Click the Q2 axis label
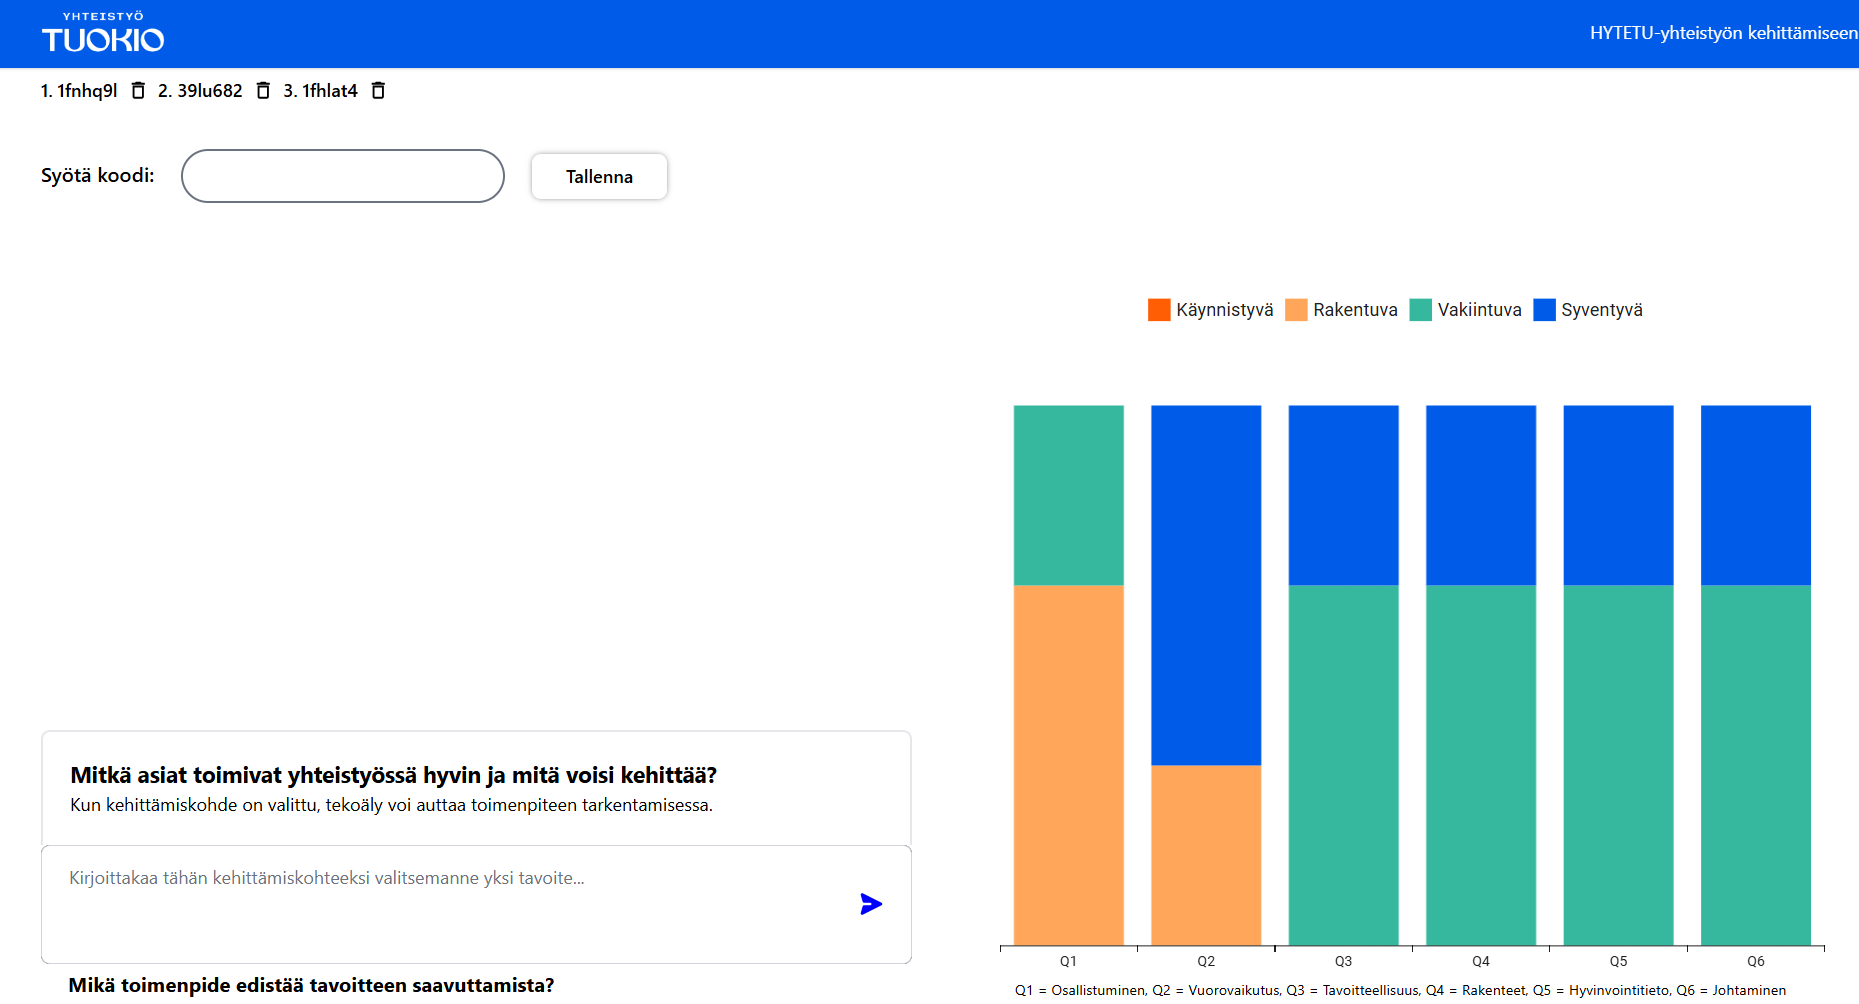This screenshot has height=1004, width=1859. (1206, 961)
